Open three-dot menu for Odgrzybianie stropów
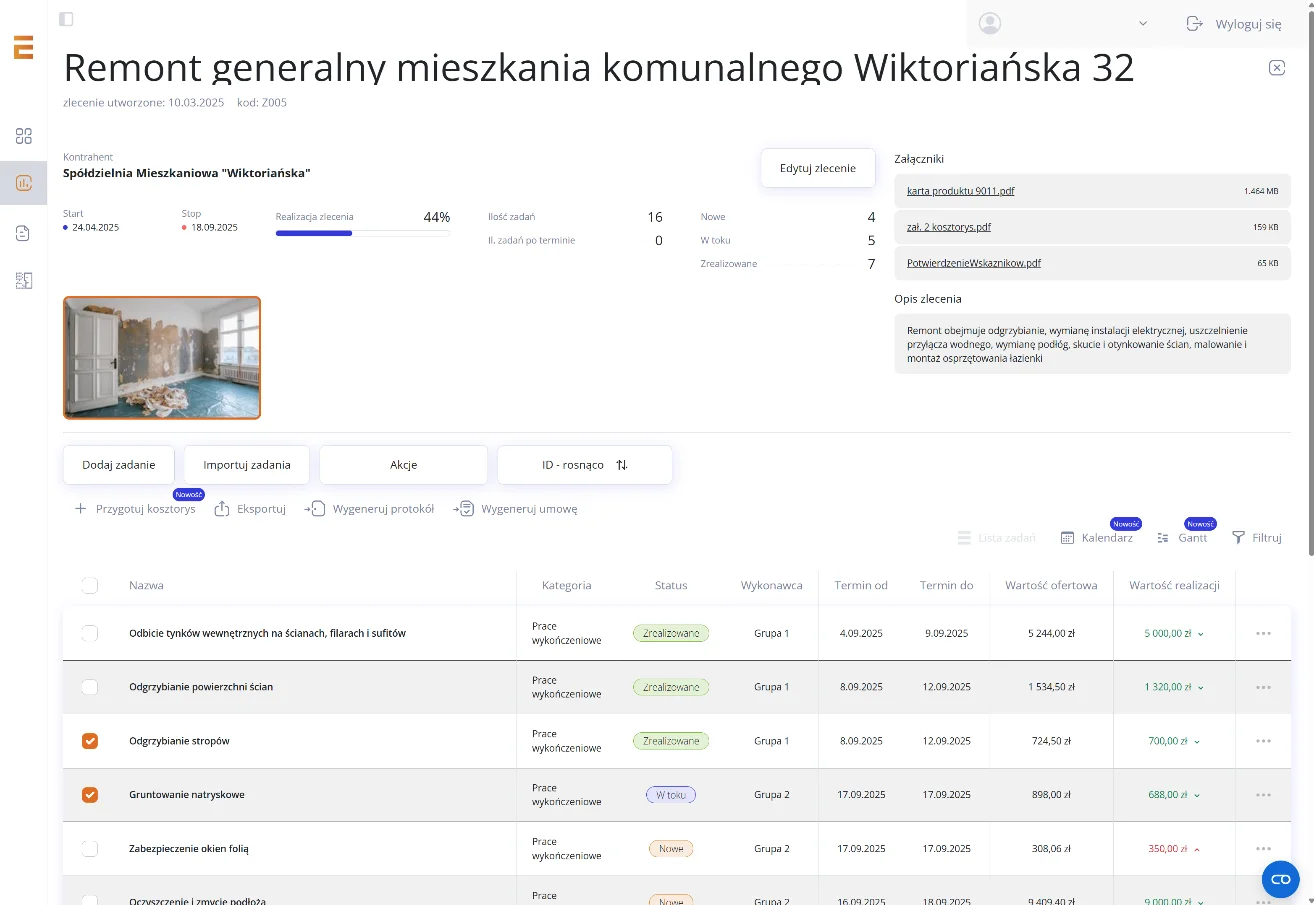Screen dimensions: 1314x905 pos(1263,741)
